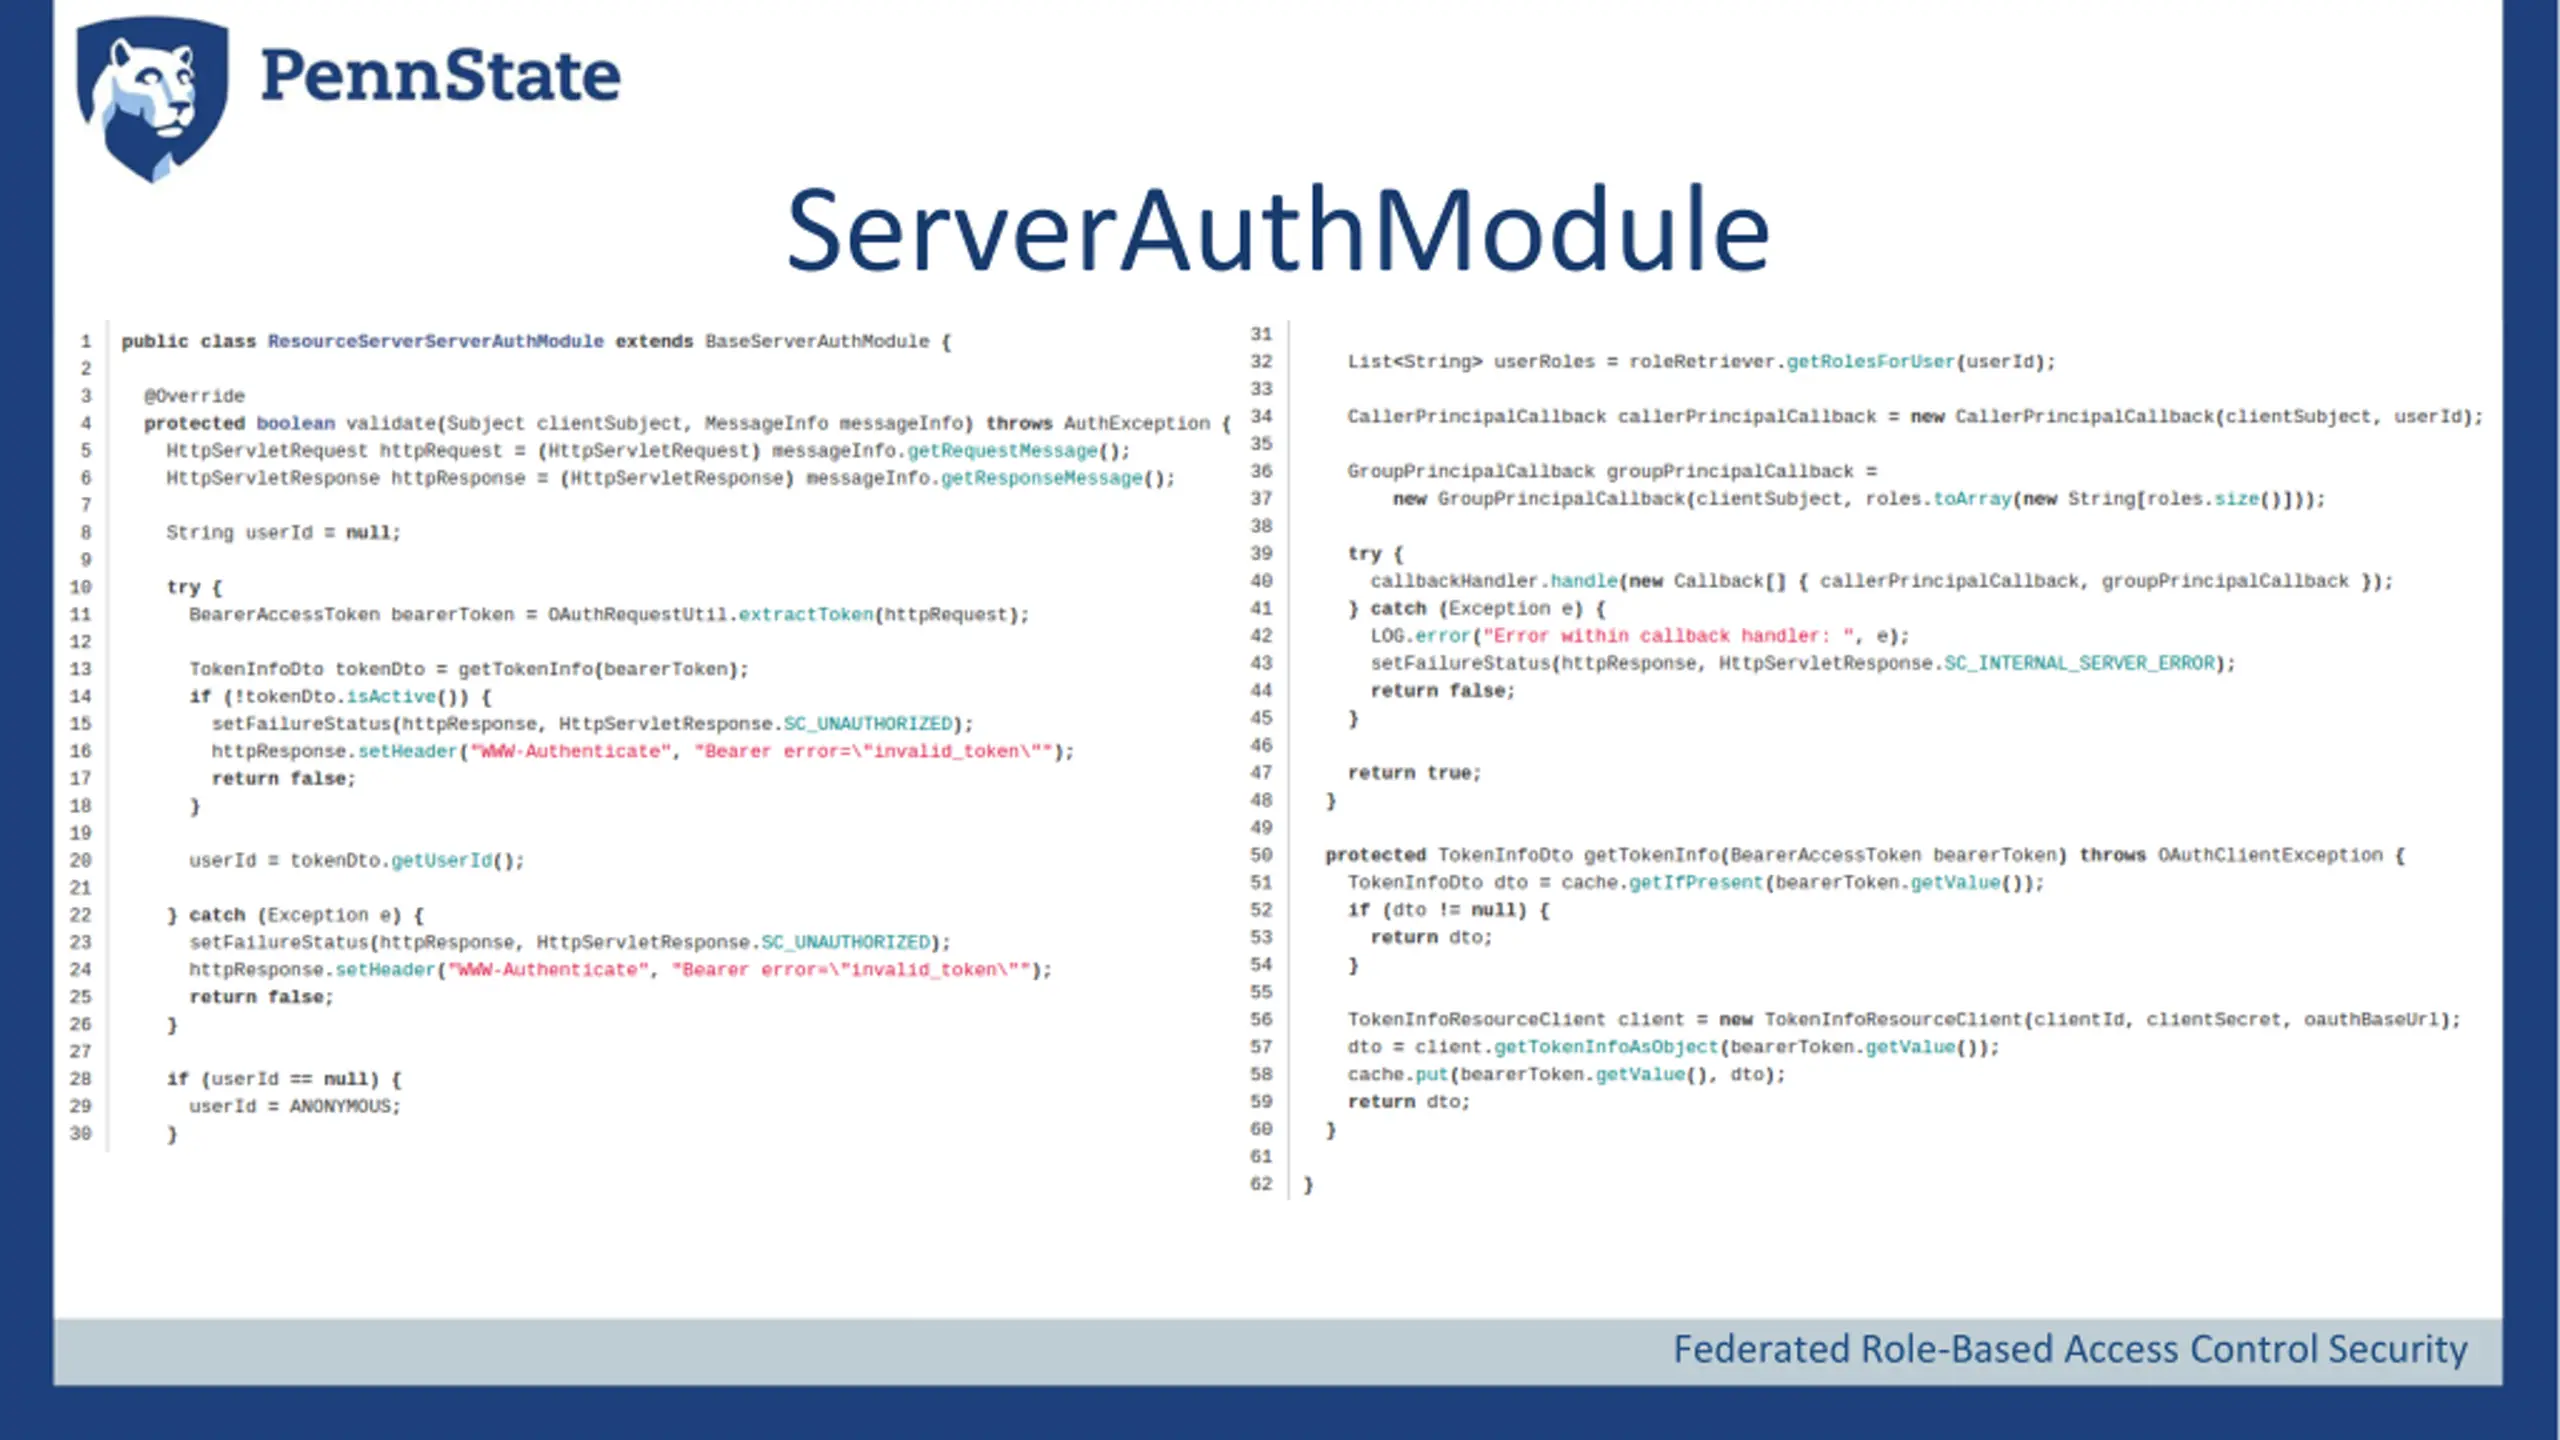Viewport: 2560px width, 1440px height.
Task: Click userId = ANONYMOUS on line 29
Action: [x=295, y=1107]
